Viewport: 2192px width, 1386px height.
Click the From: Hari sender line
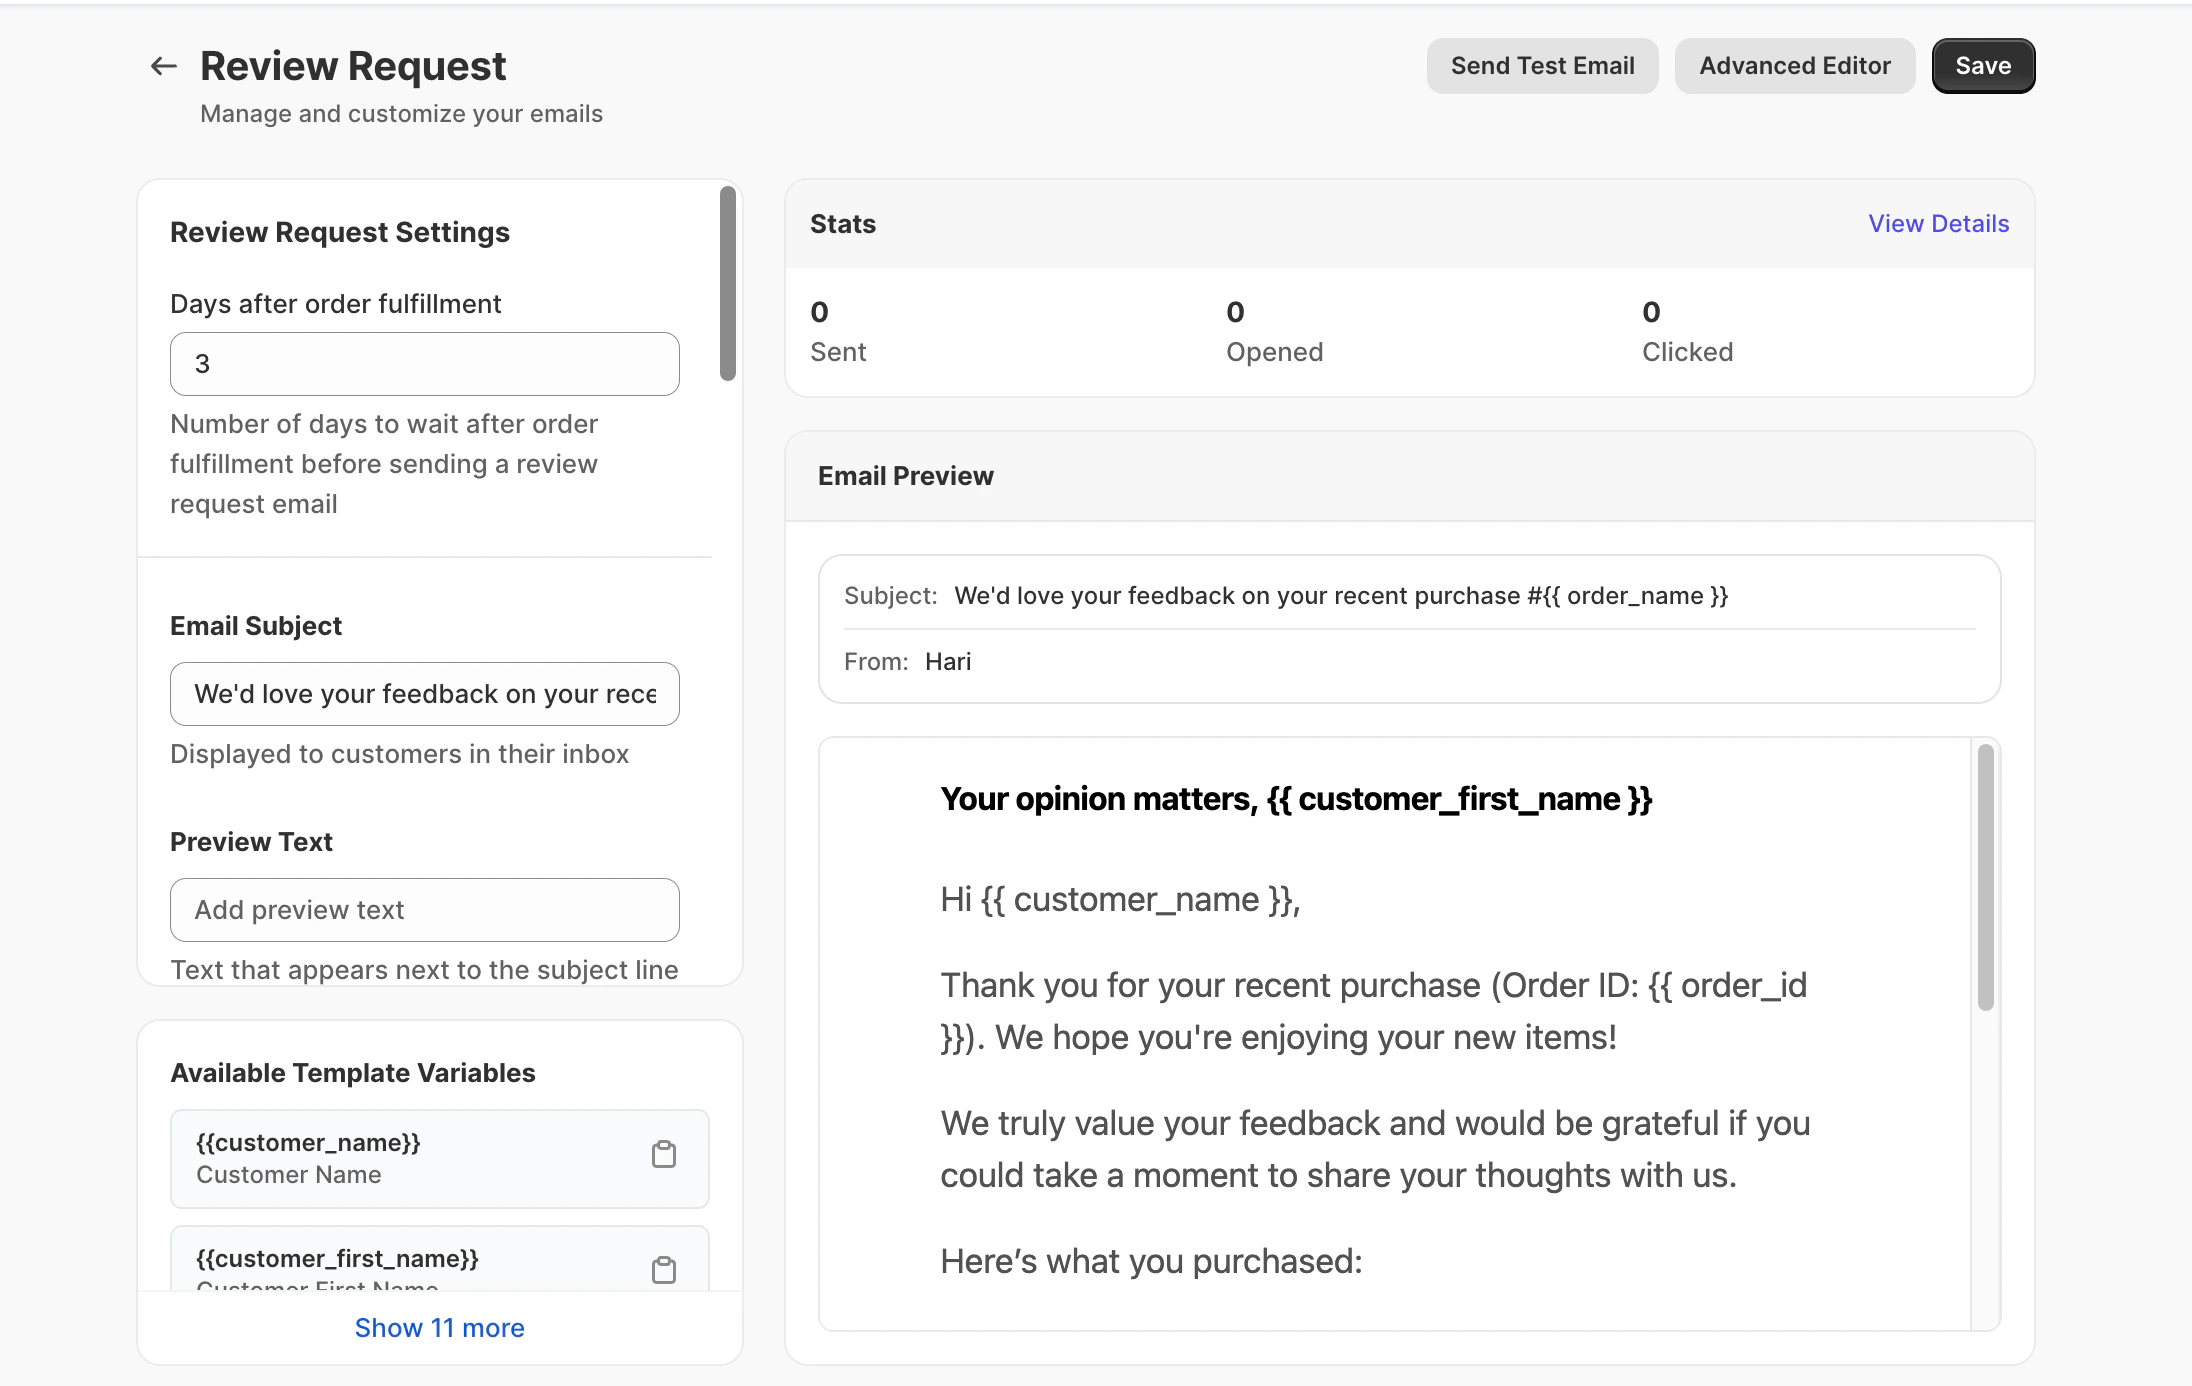(907, 662)
